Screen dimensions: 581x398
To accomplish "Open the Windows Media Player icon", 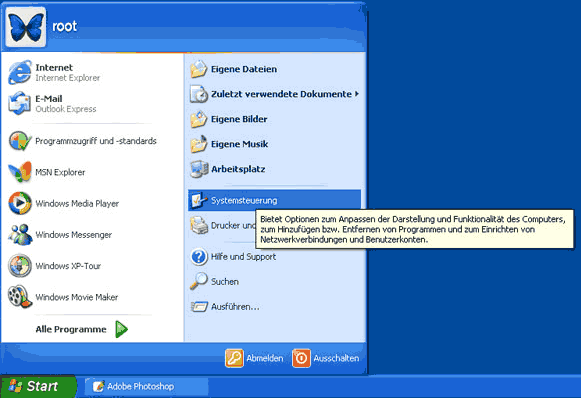I will click(20, 203).
